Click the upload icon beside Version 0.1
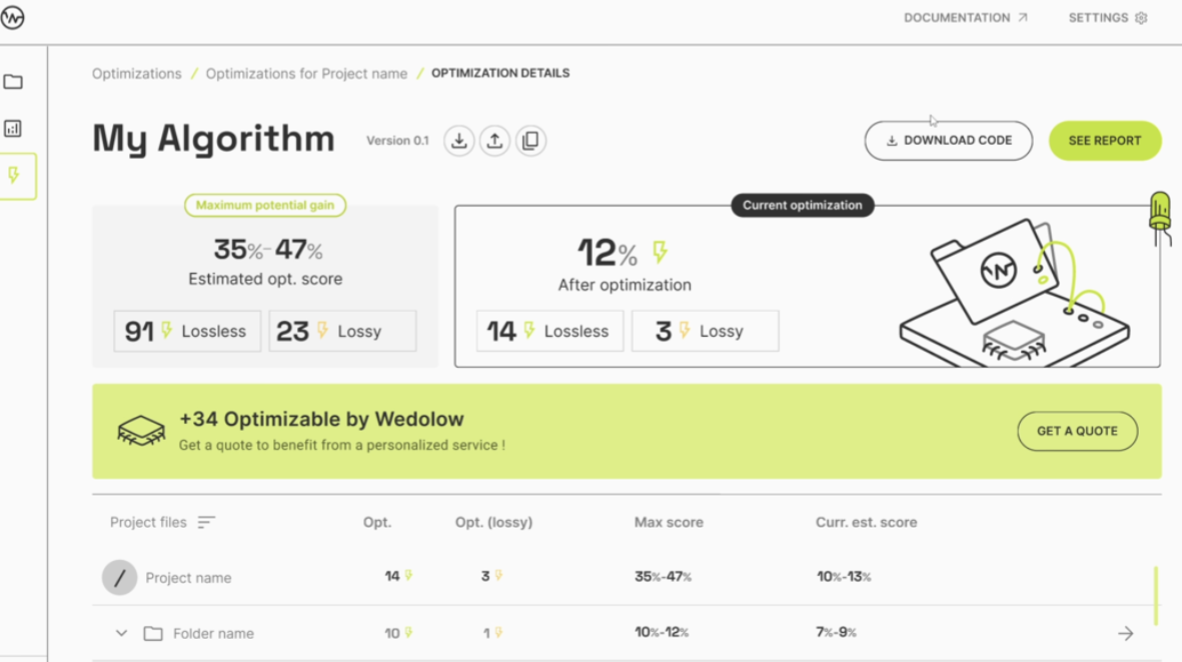 (495, 141)
